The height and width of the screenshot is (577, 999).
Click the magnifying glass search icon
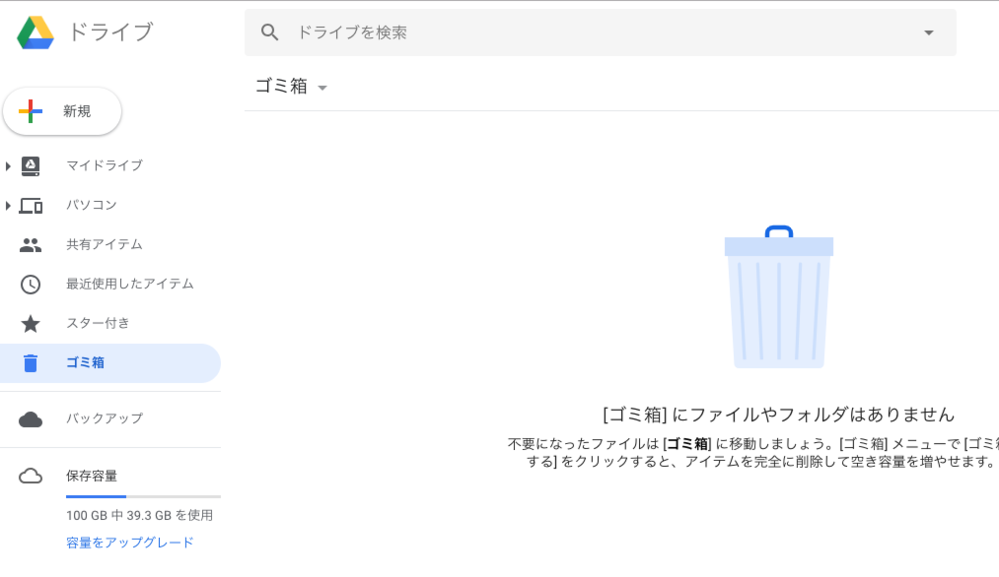pyautogui.click(x=269, y=33)
